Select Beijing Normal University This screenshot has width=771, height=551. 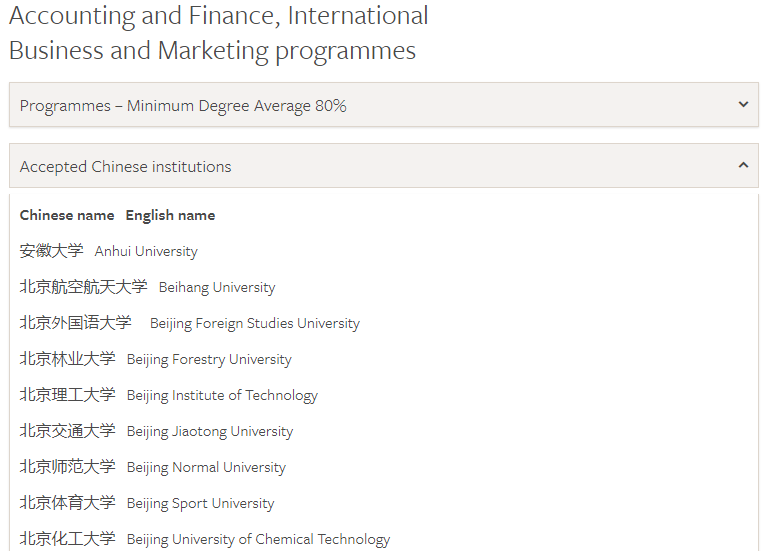[206, 467]
